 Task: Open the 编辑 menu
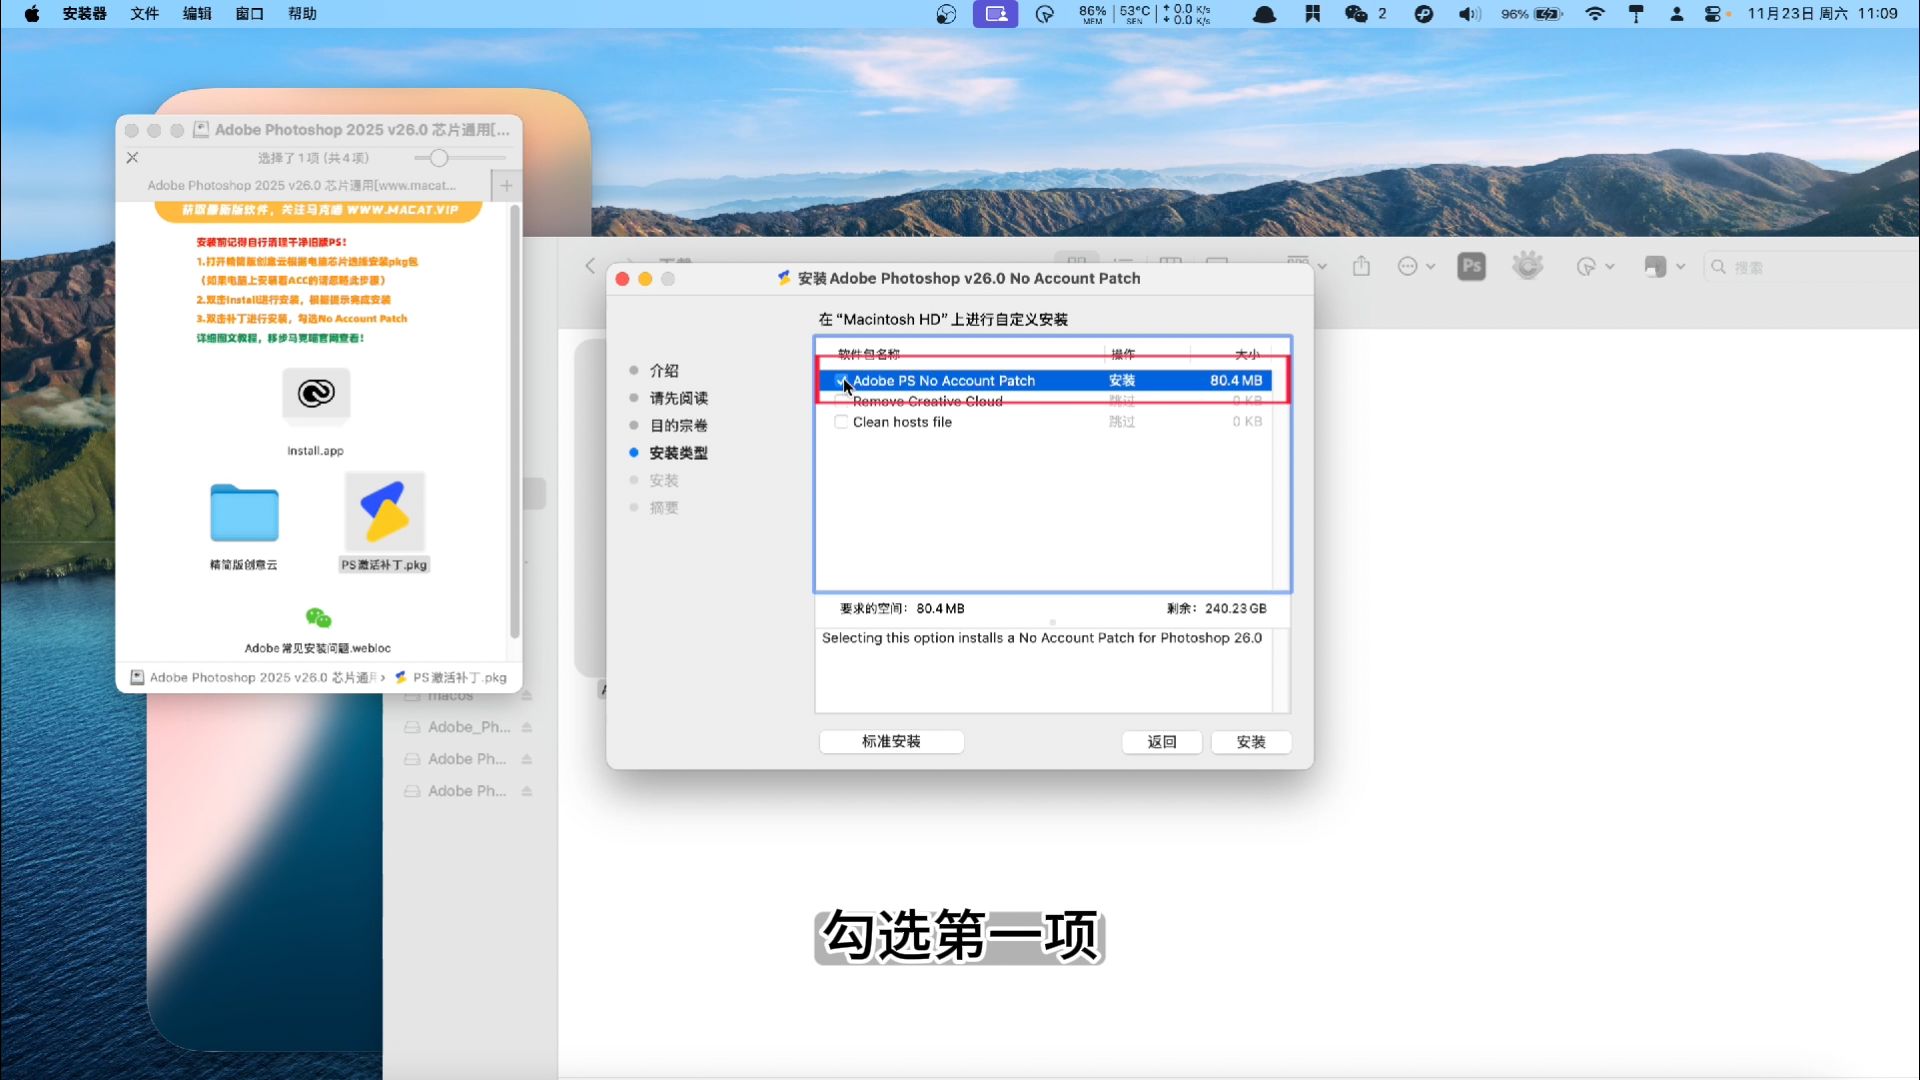pos(197,14)
